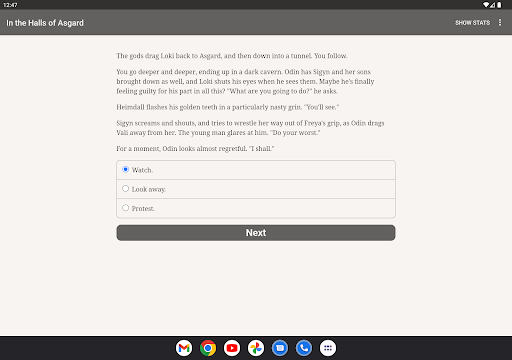This screenshot has width=512, height=360.
Task: Select the Watch radio option
Action: (256, 170)
